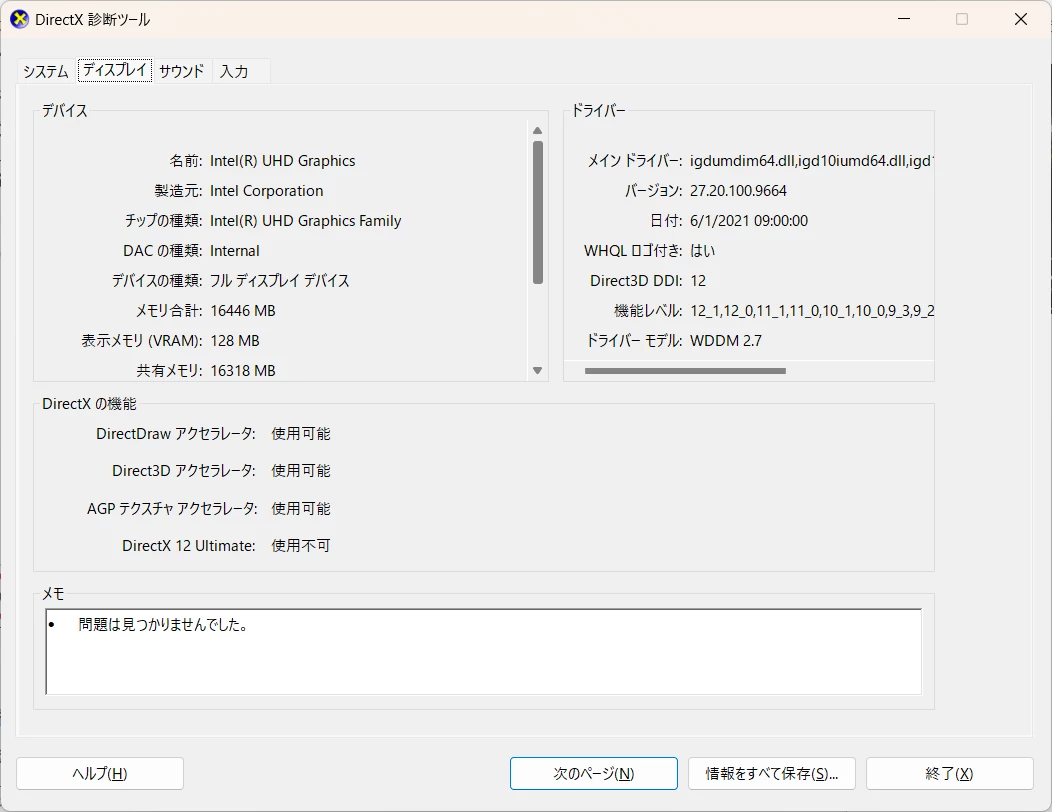Go to next page with 次のページ(N)
This screenshot has height=812, width=1052.
[x=594, y=774]
